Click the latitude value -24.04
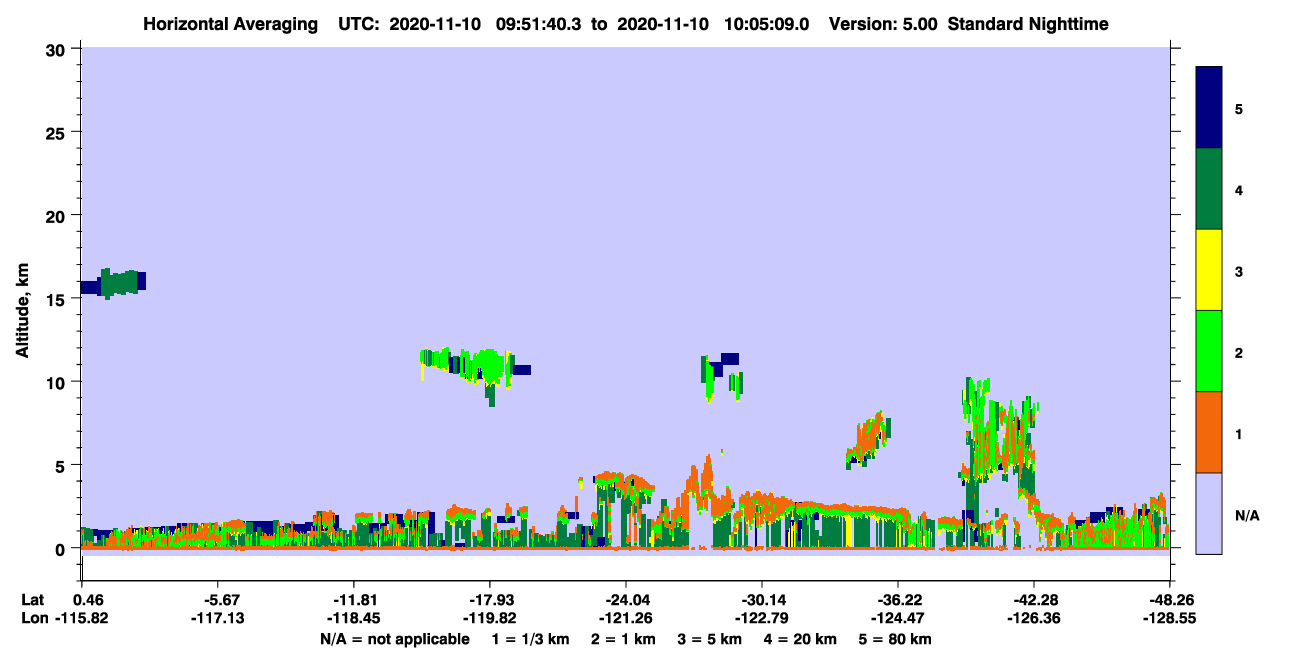Screen dimensions: 1300x667 pos(626,600)
